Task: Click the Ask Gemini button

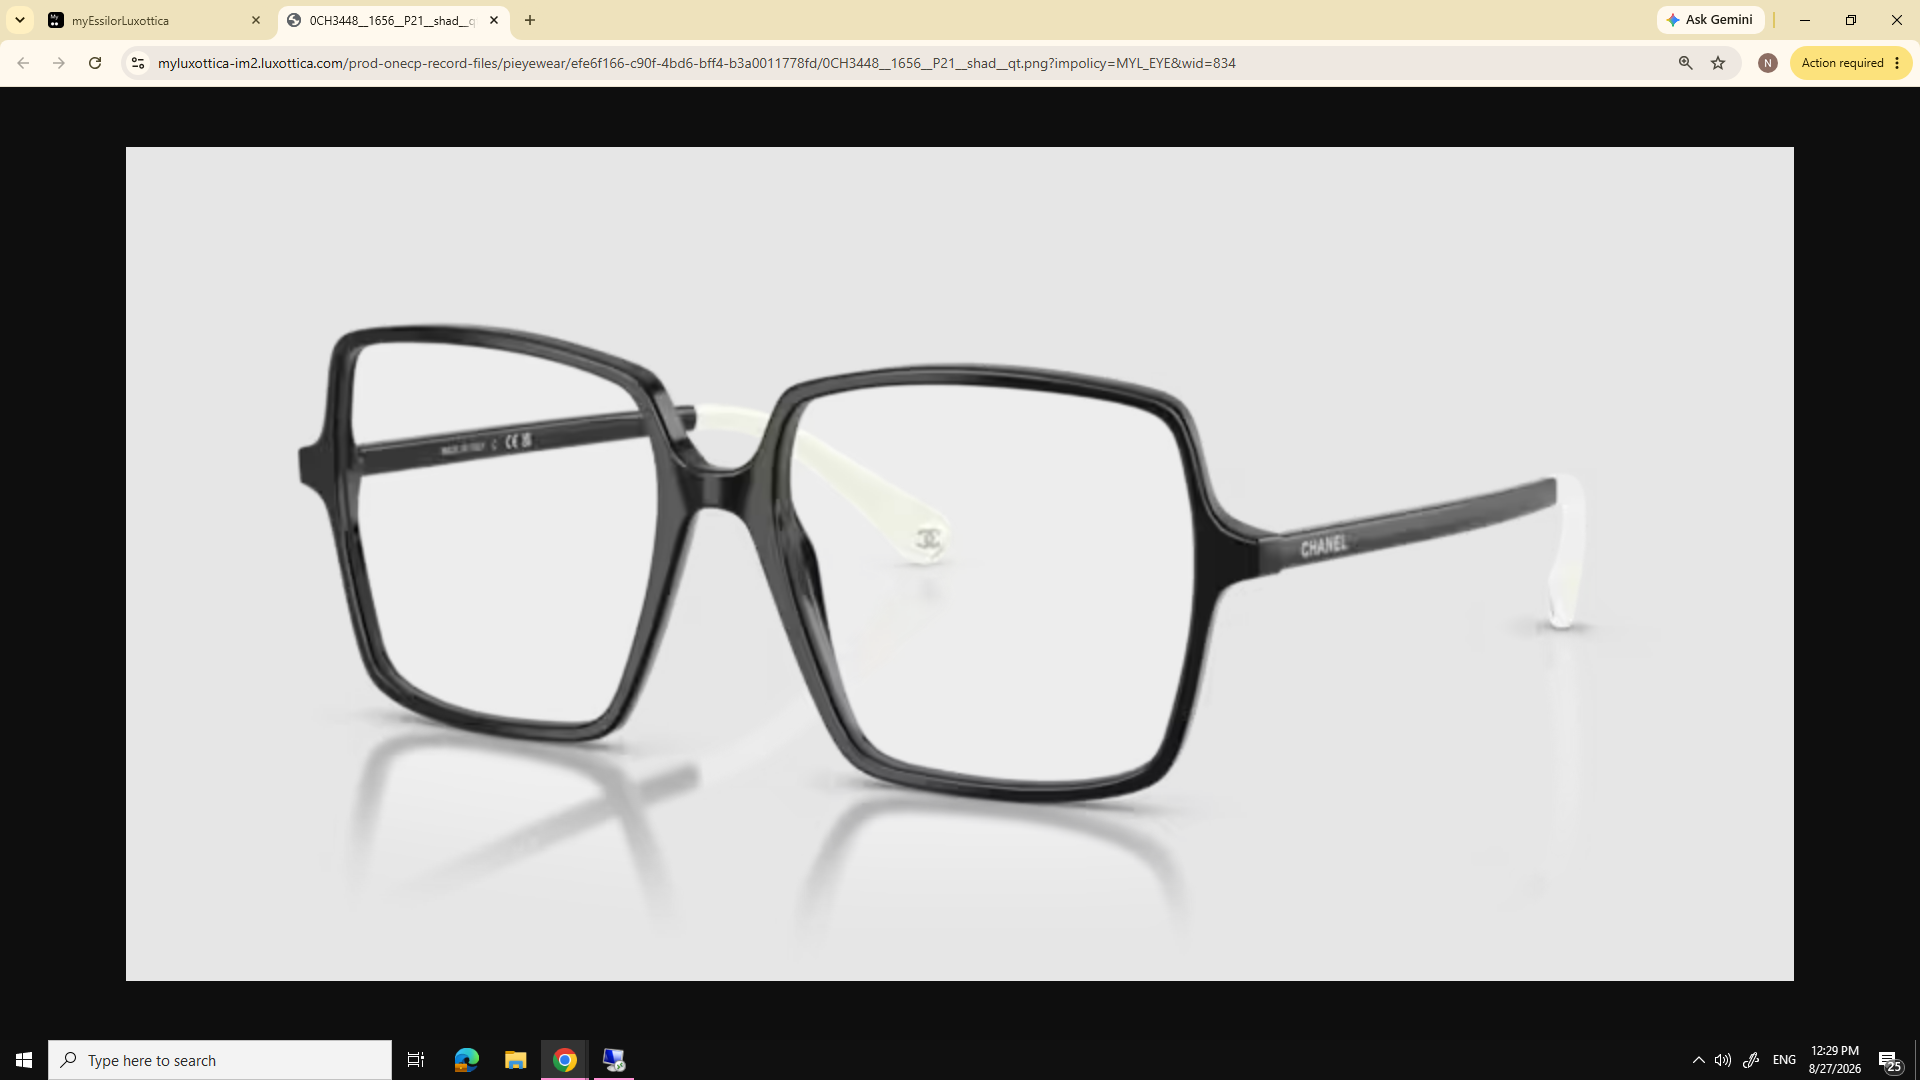Action: point(1710,20)
